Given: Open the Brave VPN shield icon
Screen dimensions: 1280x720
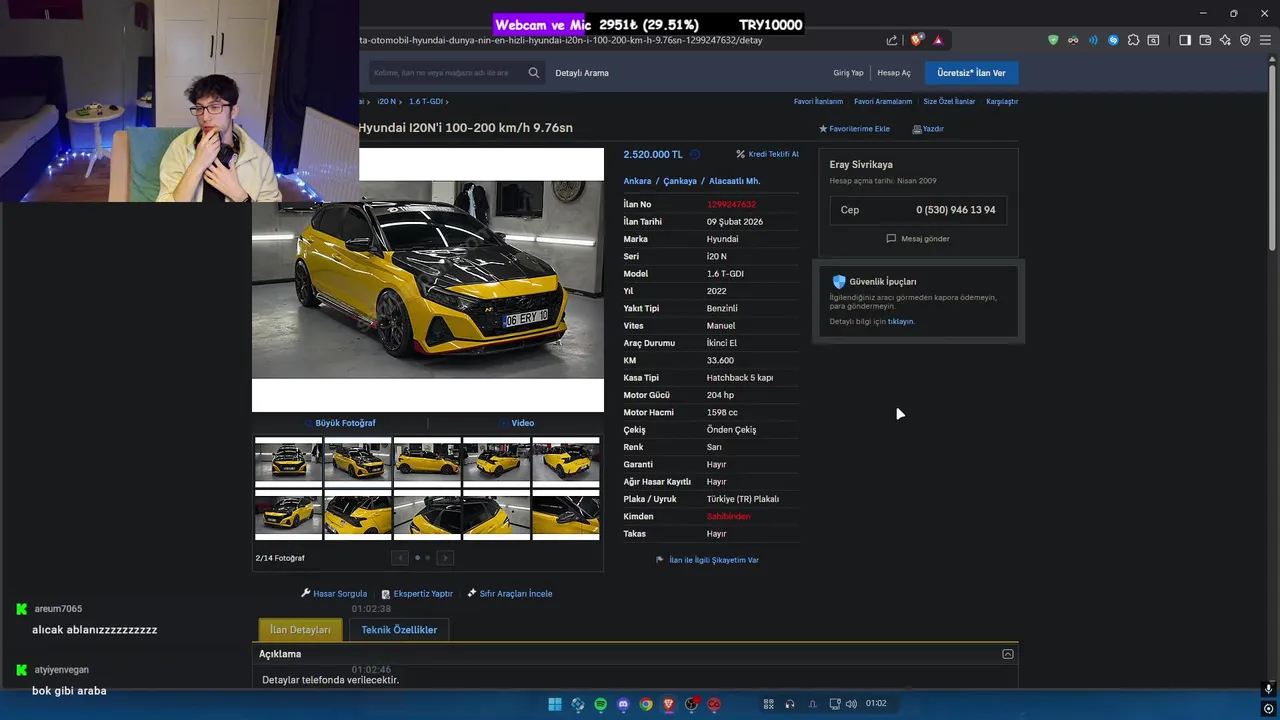Looking at the screenshot, I should pyautogui.click(x=1245, y=40).
